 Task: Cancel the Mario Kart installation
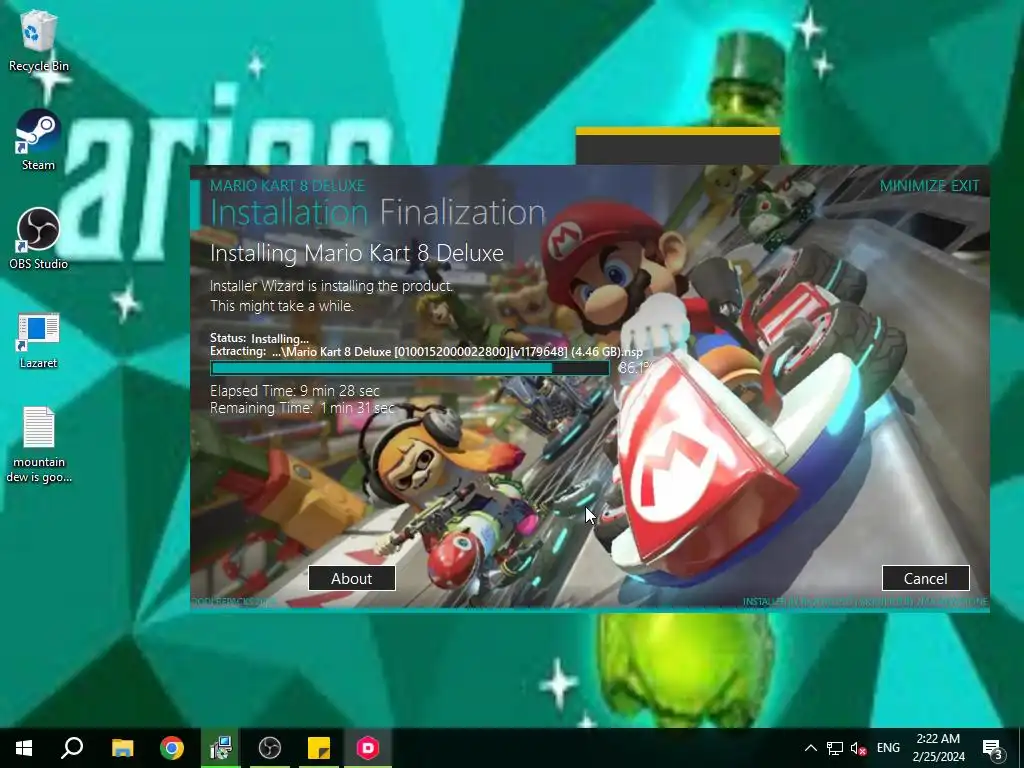pos(925,579)
